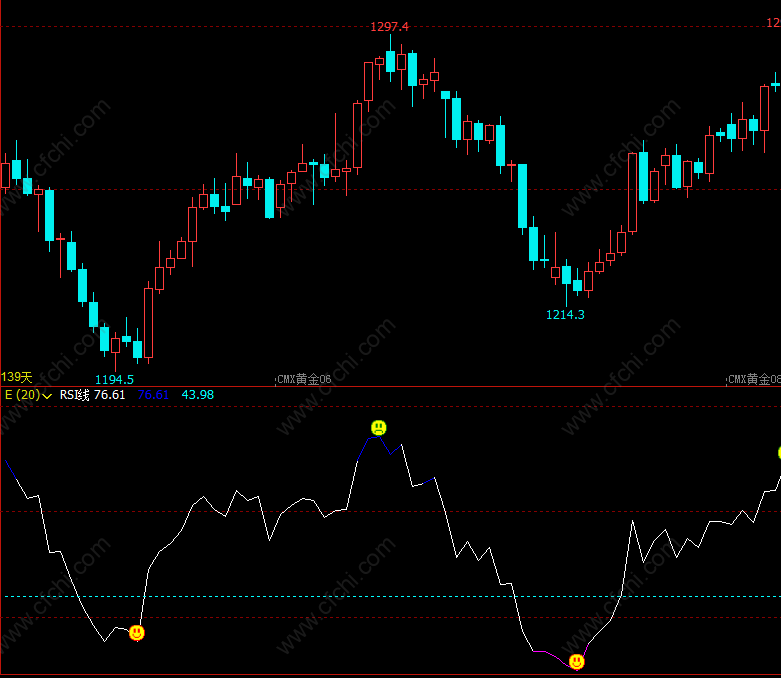Image resolution: width=781 pixels, height=678 pixels.
Task: Click the 1194.5 low price label
Action: coord(115,380)
